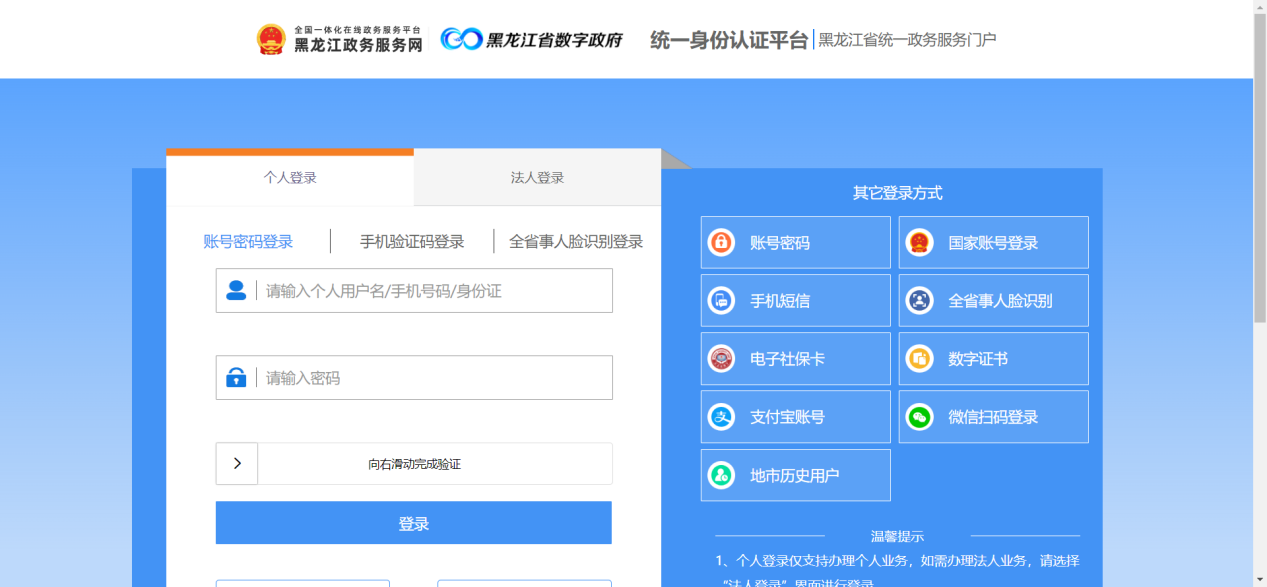Click the blue 登录 button
Viewport: 1267px width, 587px height.
coord(413,523)
